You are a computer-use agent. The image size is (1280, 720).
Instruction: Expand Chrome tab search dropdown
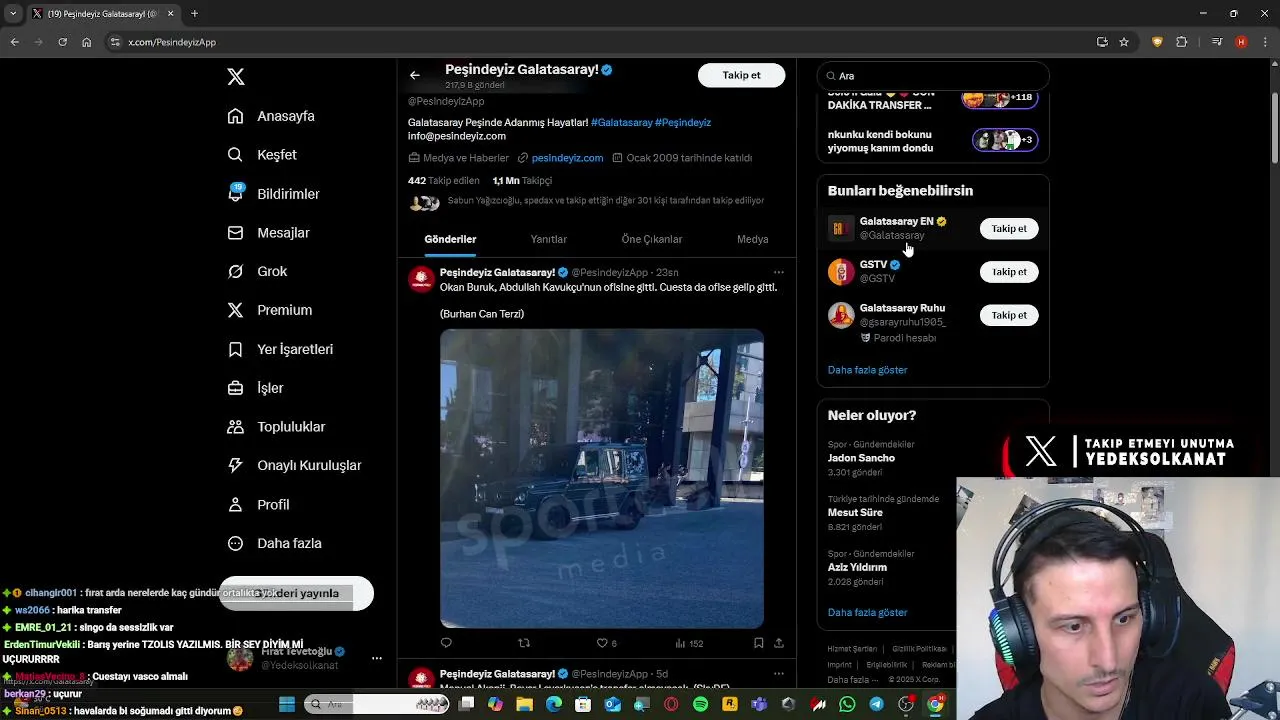pyautogui.click(x=12, y=14)
